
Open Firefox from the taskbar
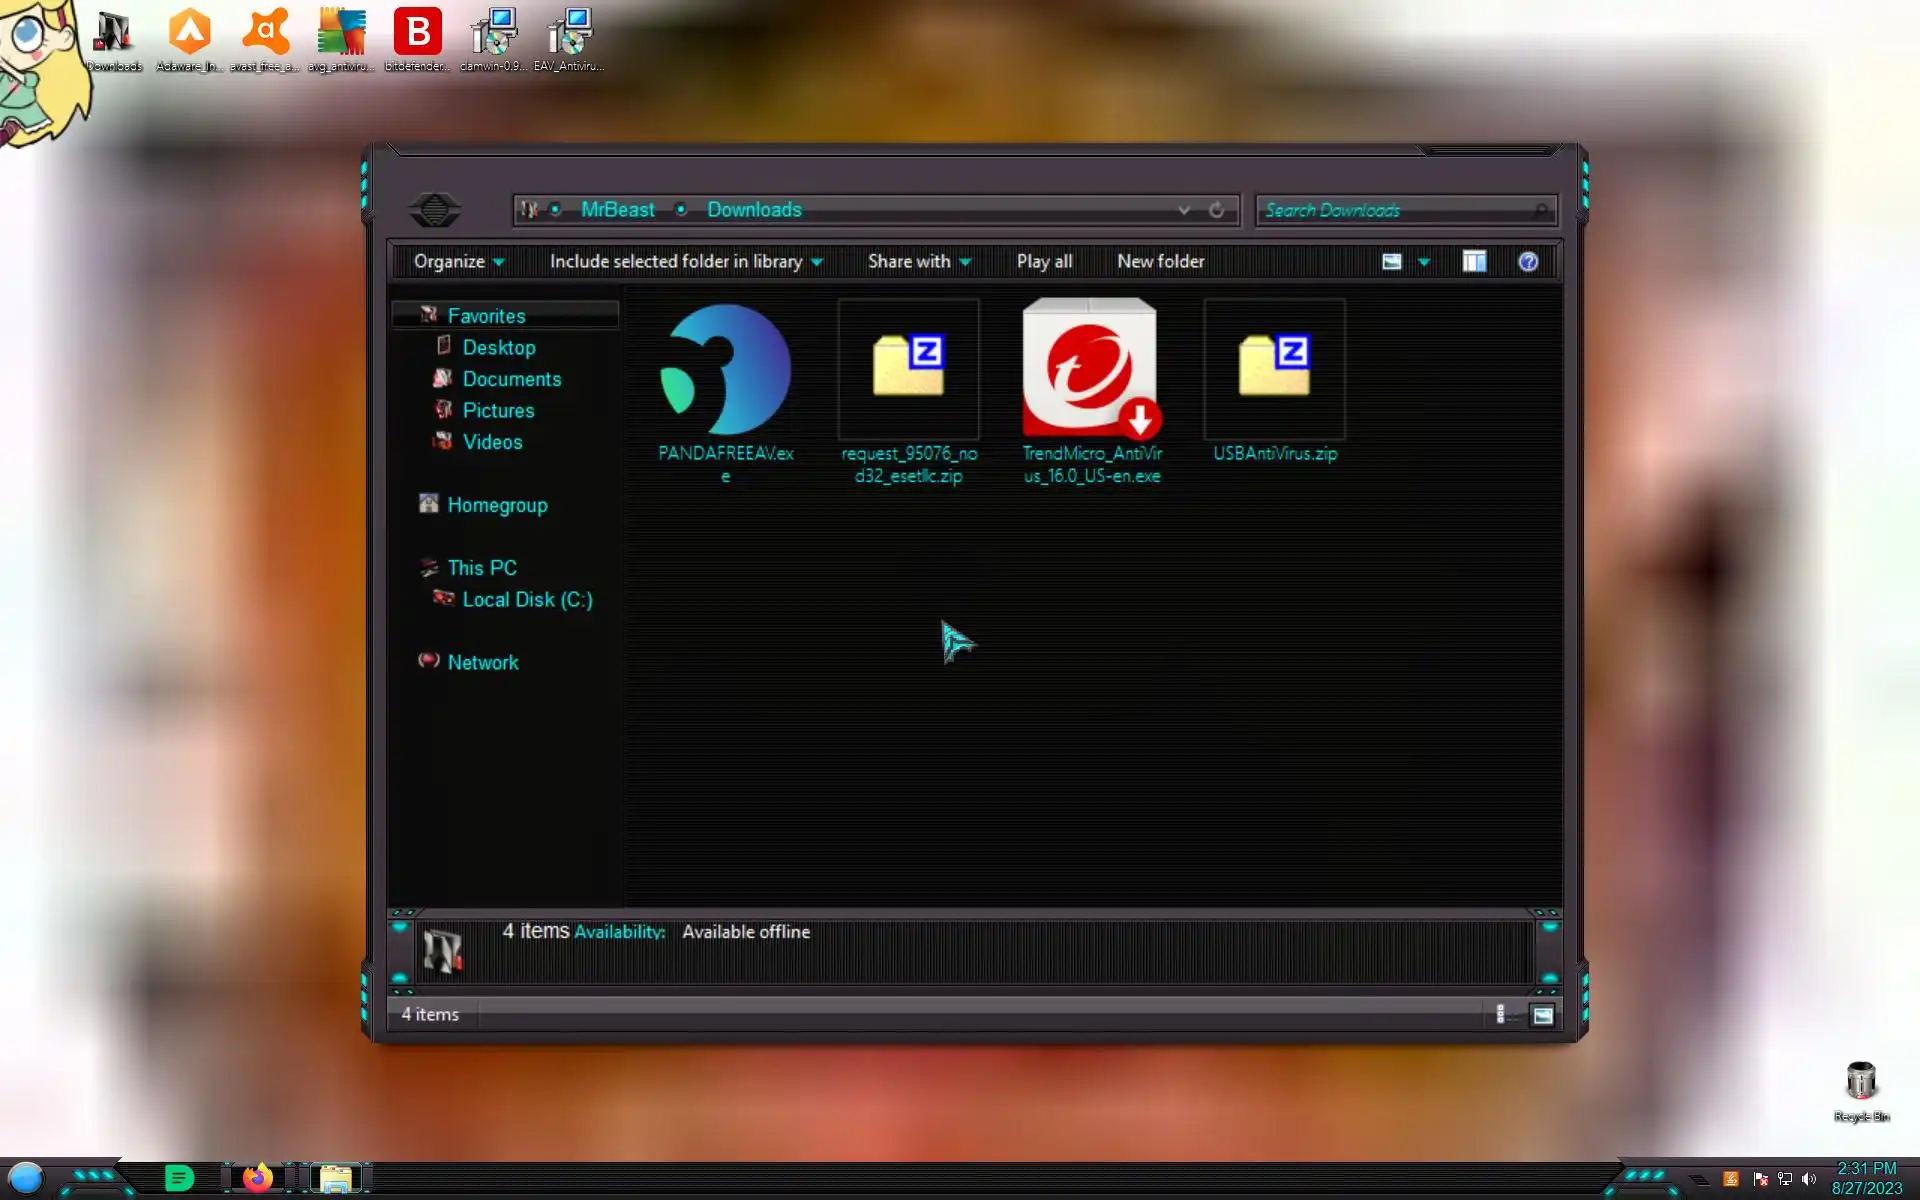257,1178
